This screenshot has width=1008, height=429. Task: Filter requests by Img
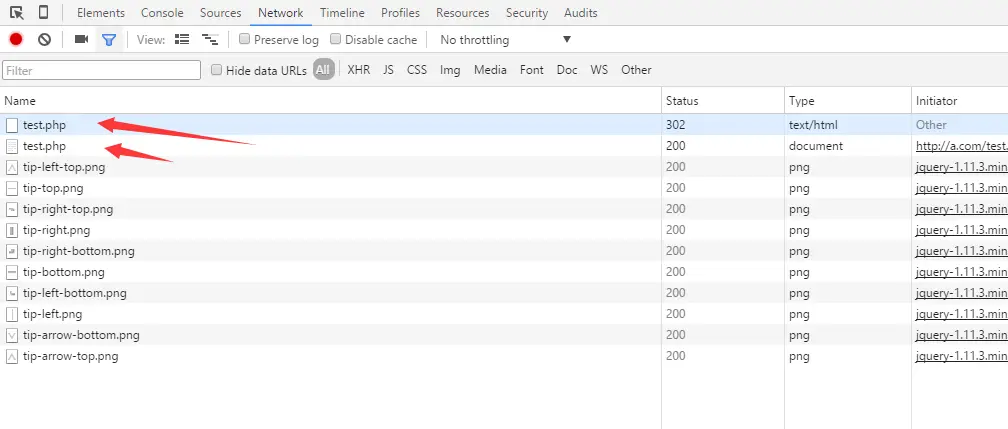450,70
